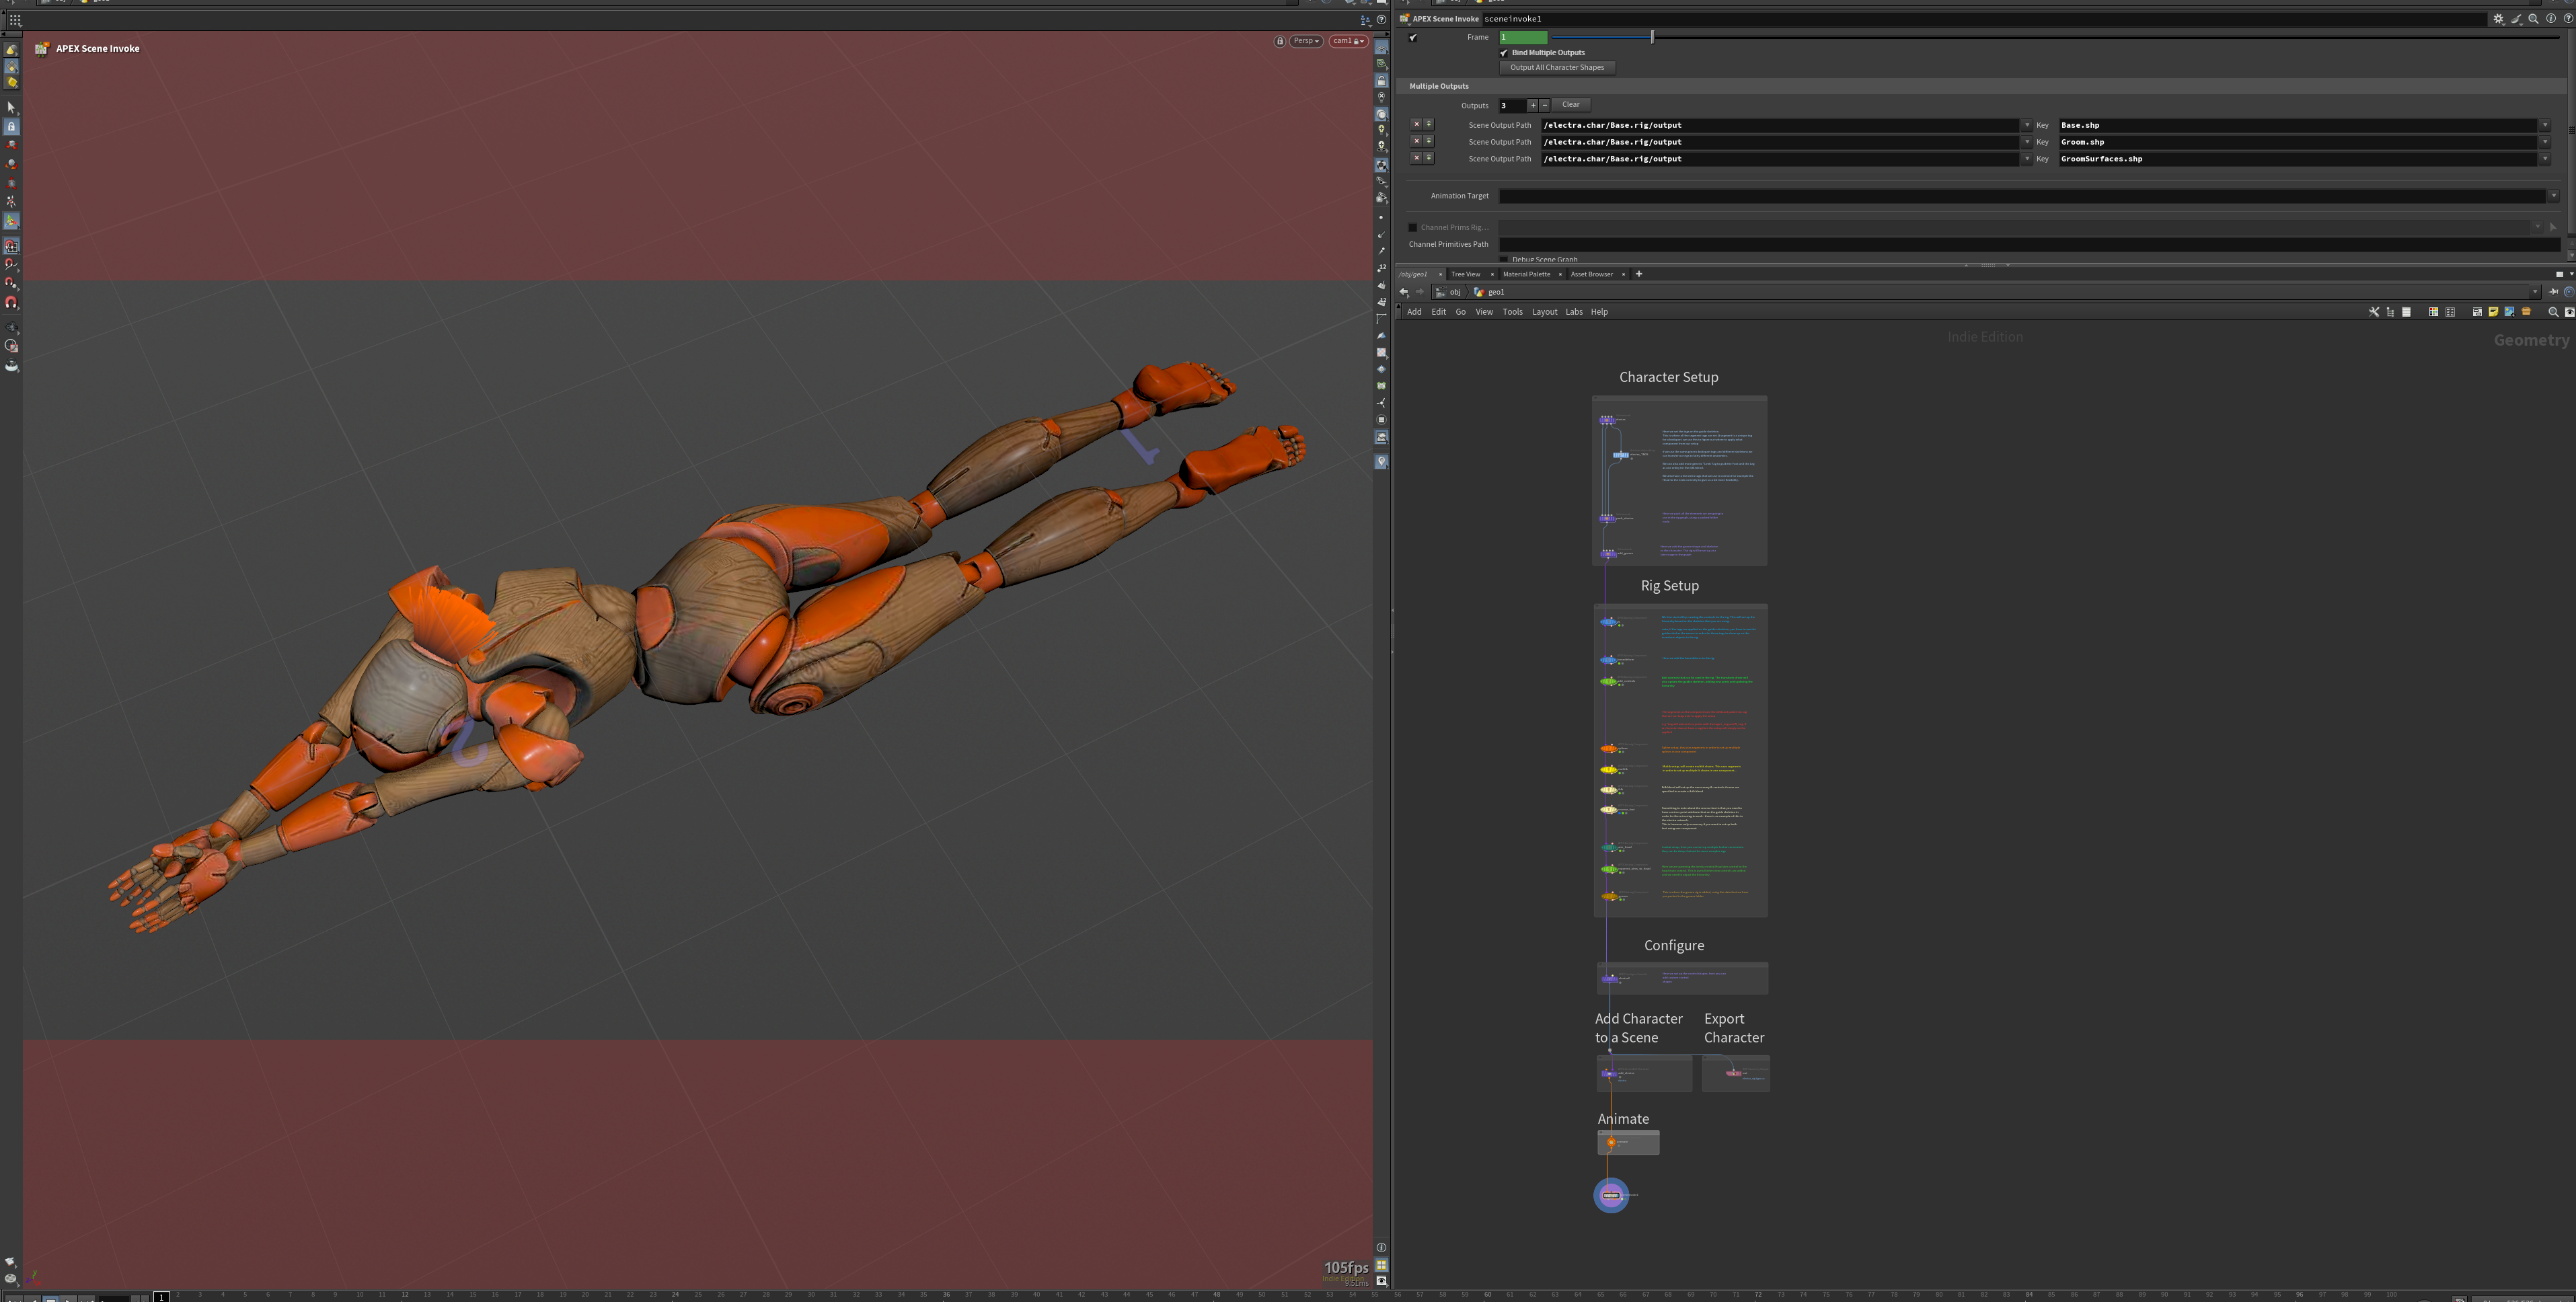The width and height of the screenshot is (2576, 1302).
Task: Insert output before Groom.shp row
Action: point(1428,142)
